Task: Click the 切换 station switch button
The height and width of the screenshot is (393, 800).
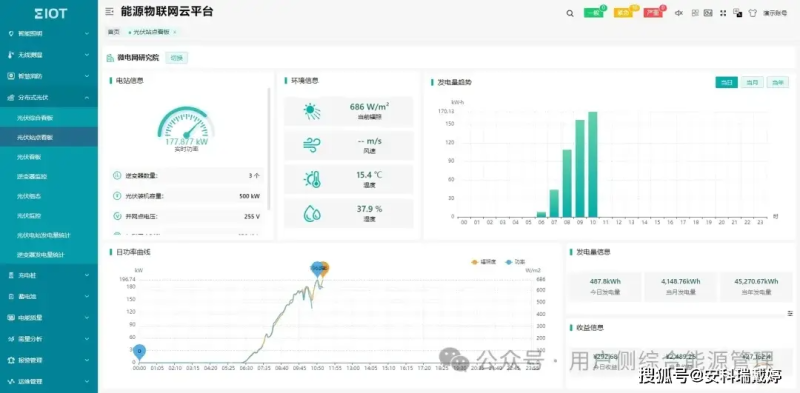Action: [x=177, y=58]
